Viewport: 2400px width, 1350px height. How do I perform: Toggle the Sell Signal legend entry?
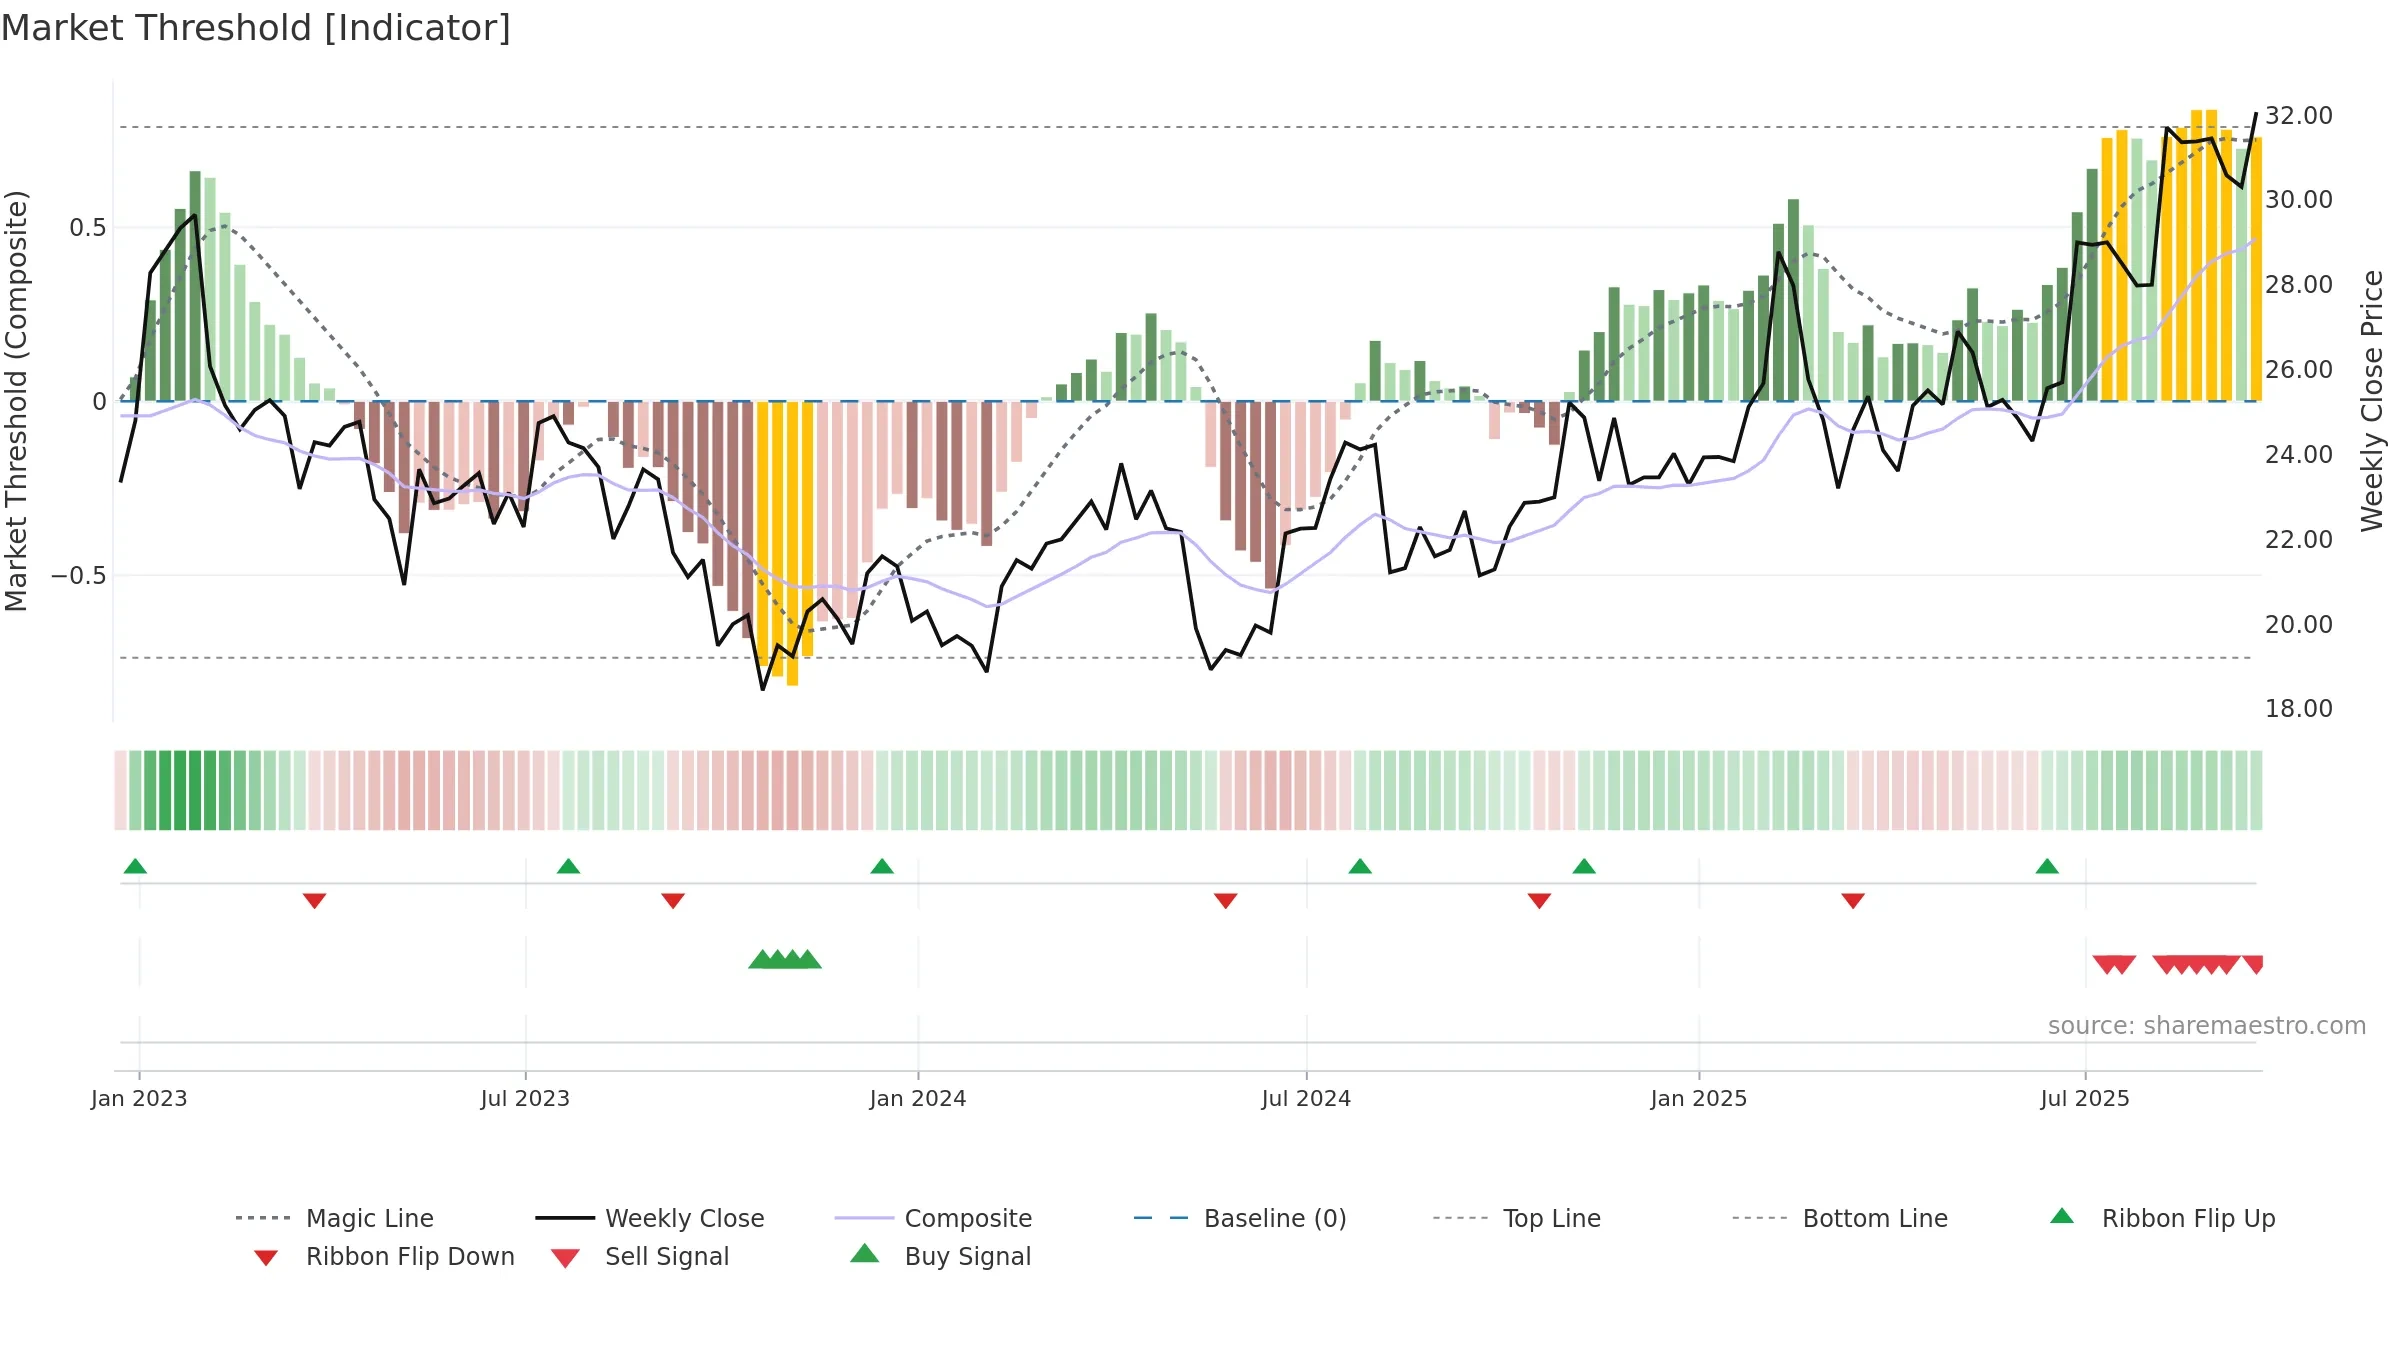pos(640,1256)
